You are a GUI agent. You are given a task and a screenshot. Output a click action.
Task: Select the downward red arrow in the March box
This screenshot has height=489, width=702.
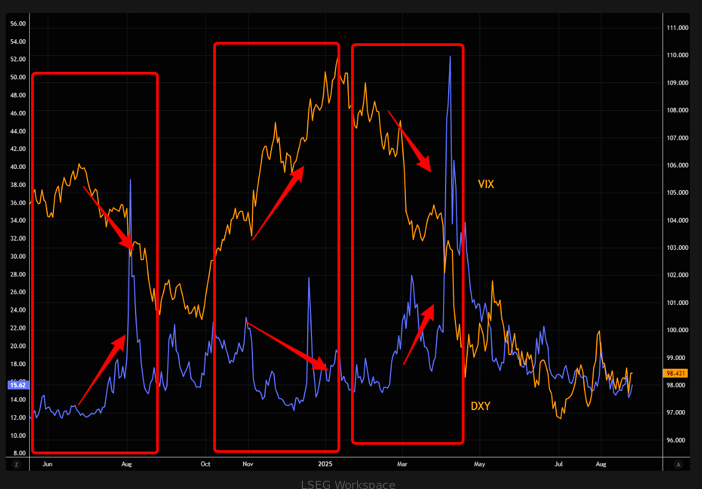click(412, 144)
